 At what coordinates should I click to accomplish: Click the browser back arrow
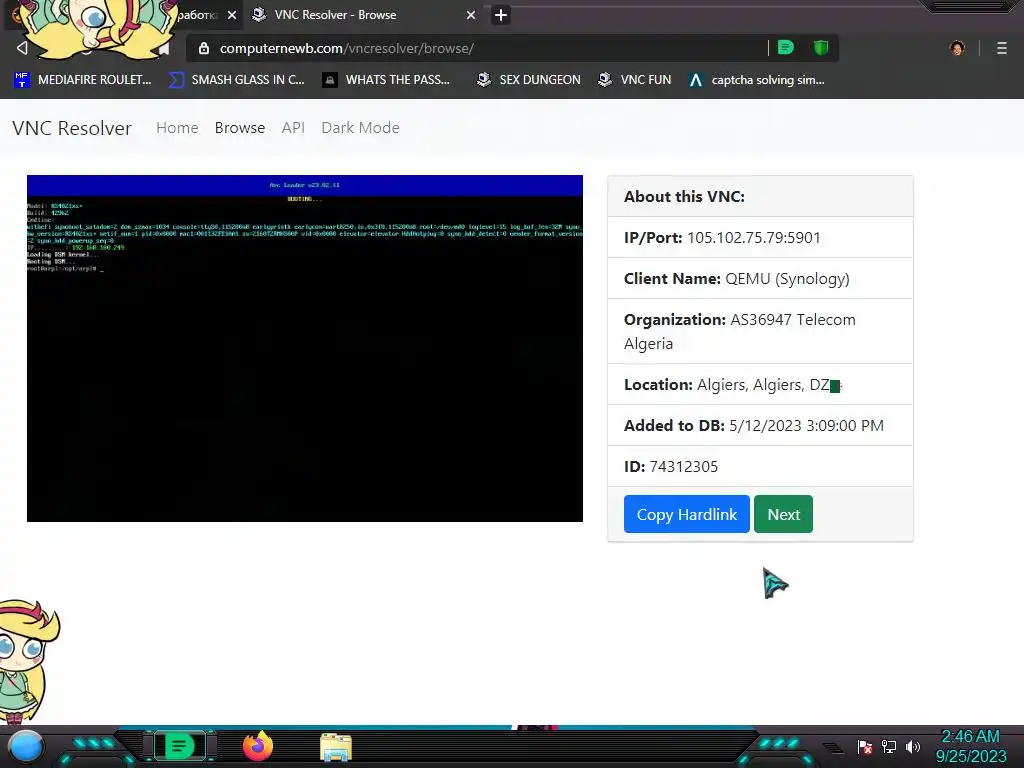22,48
